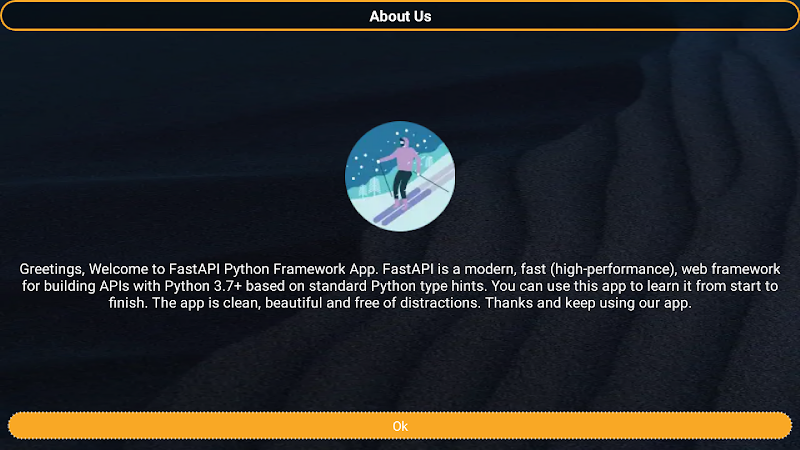Viewport: 800px width, 450px height.
Task: Click 'Thanks and keep using our app' sentence
Action: click(588, 303)
